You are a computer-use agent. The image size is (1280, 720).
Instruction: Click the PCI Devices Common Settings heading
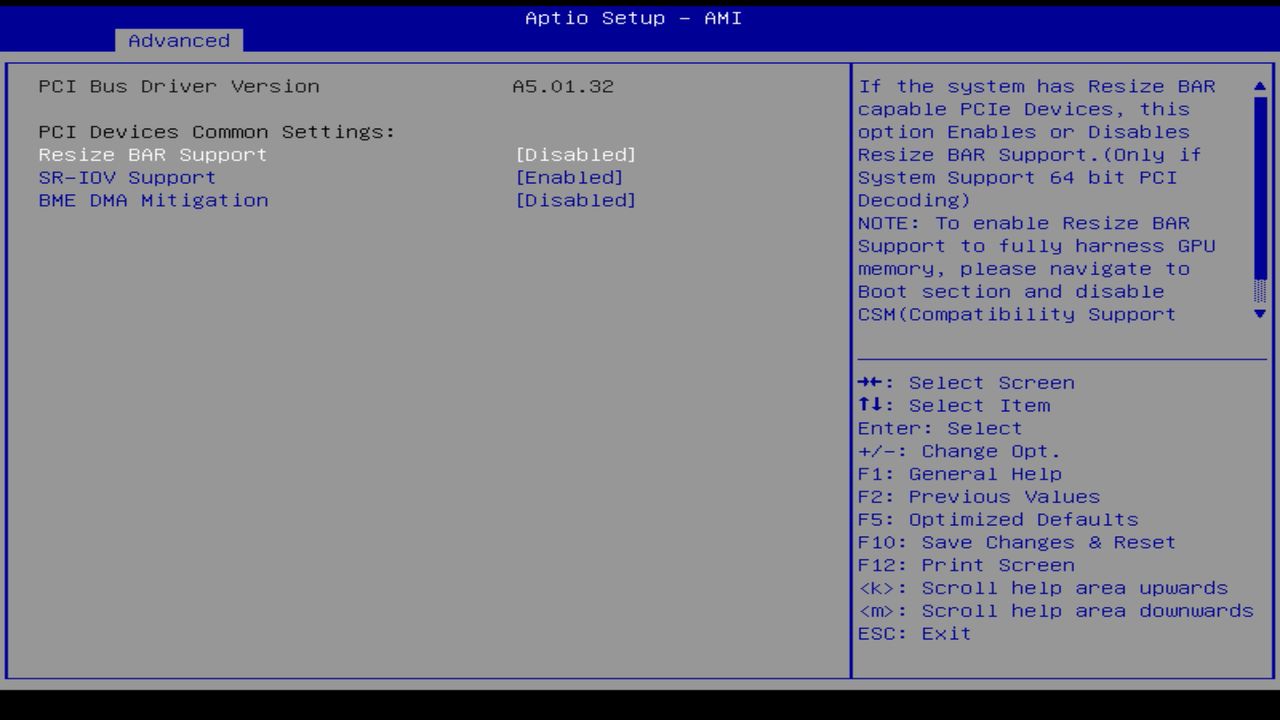(216, 131)
